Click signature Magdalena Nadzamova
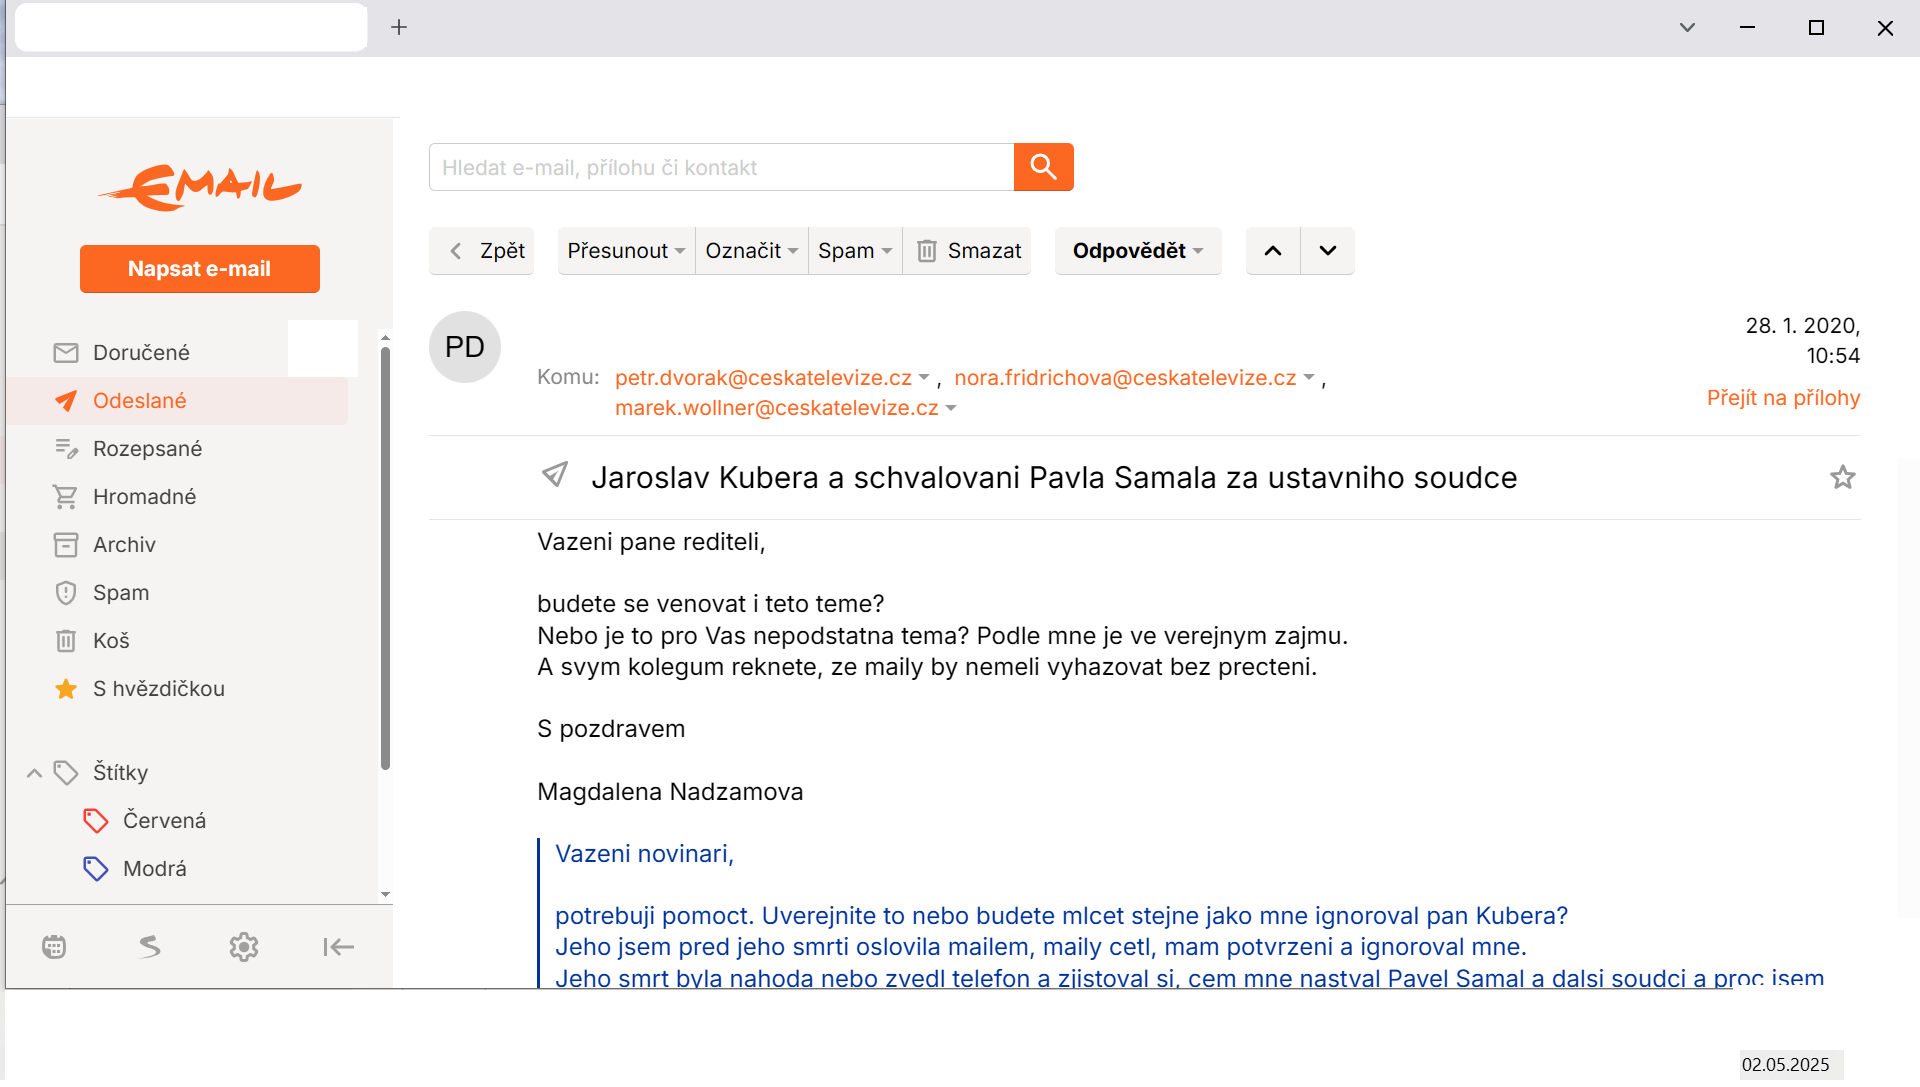 pyautogui.click(x=670, y=792)
